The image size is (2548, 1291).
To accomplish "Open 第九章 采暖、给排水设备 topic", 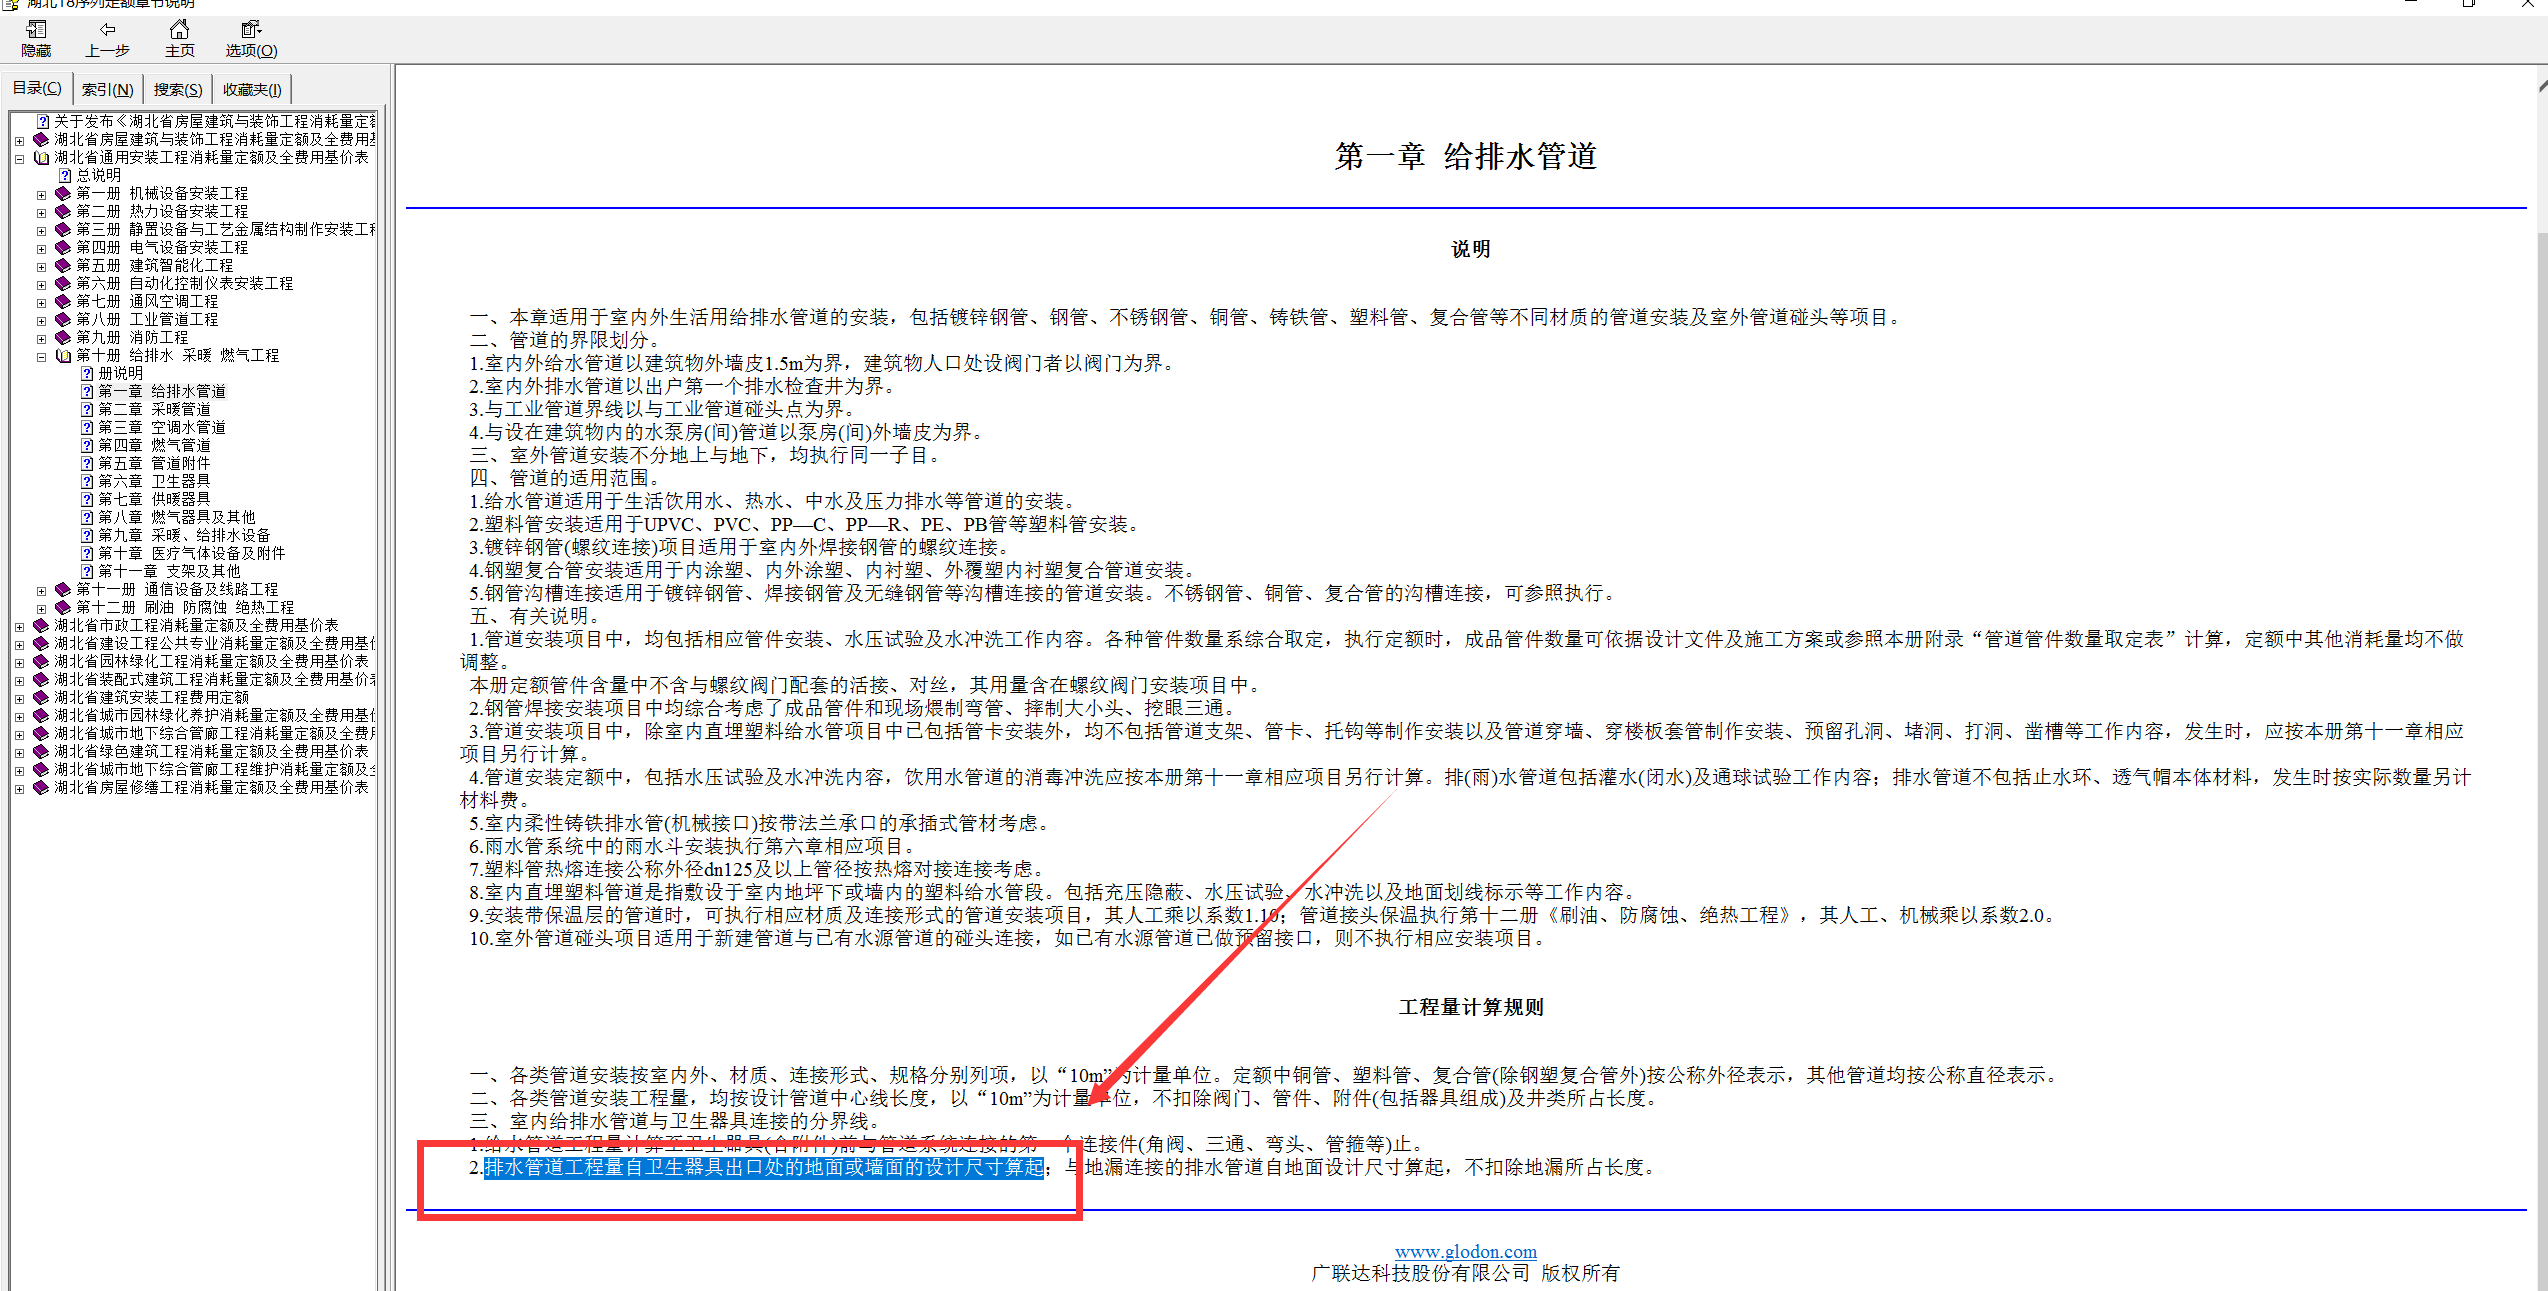I will coord(184,535).
